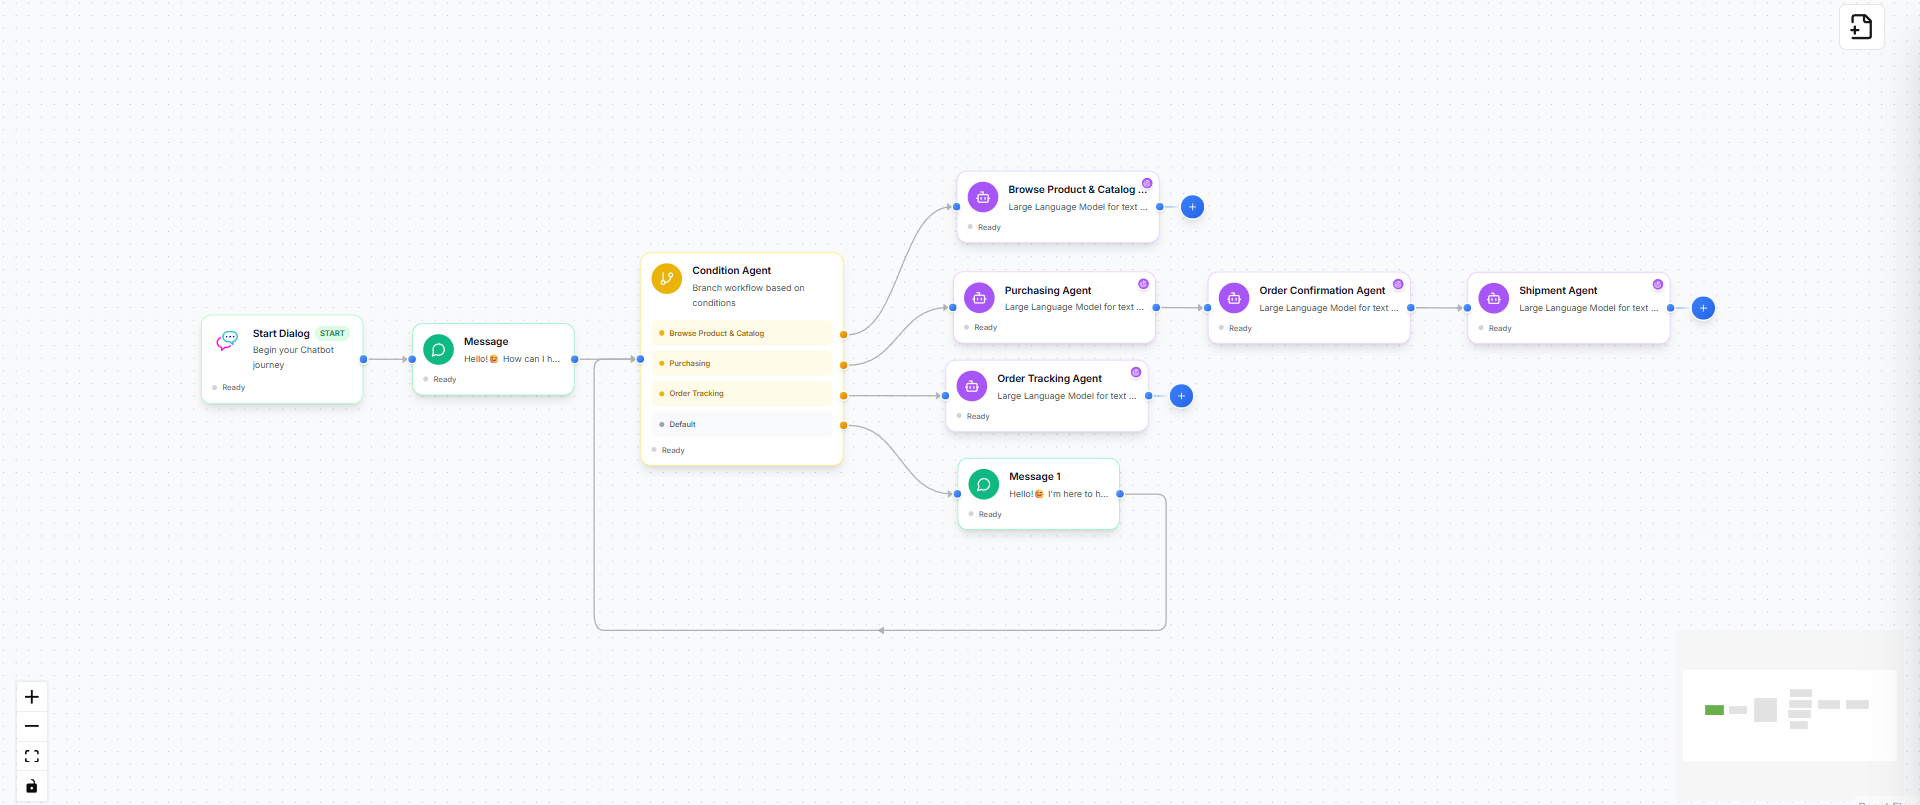
Task: Select the Order Tracking condition branch
Action: [x=741, y=393]
